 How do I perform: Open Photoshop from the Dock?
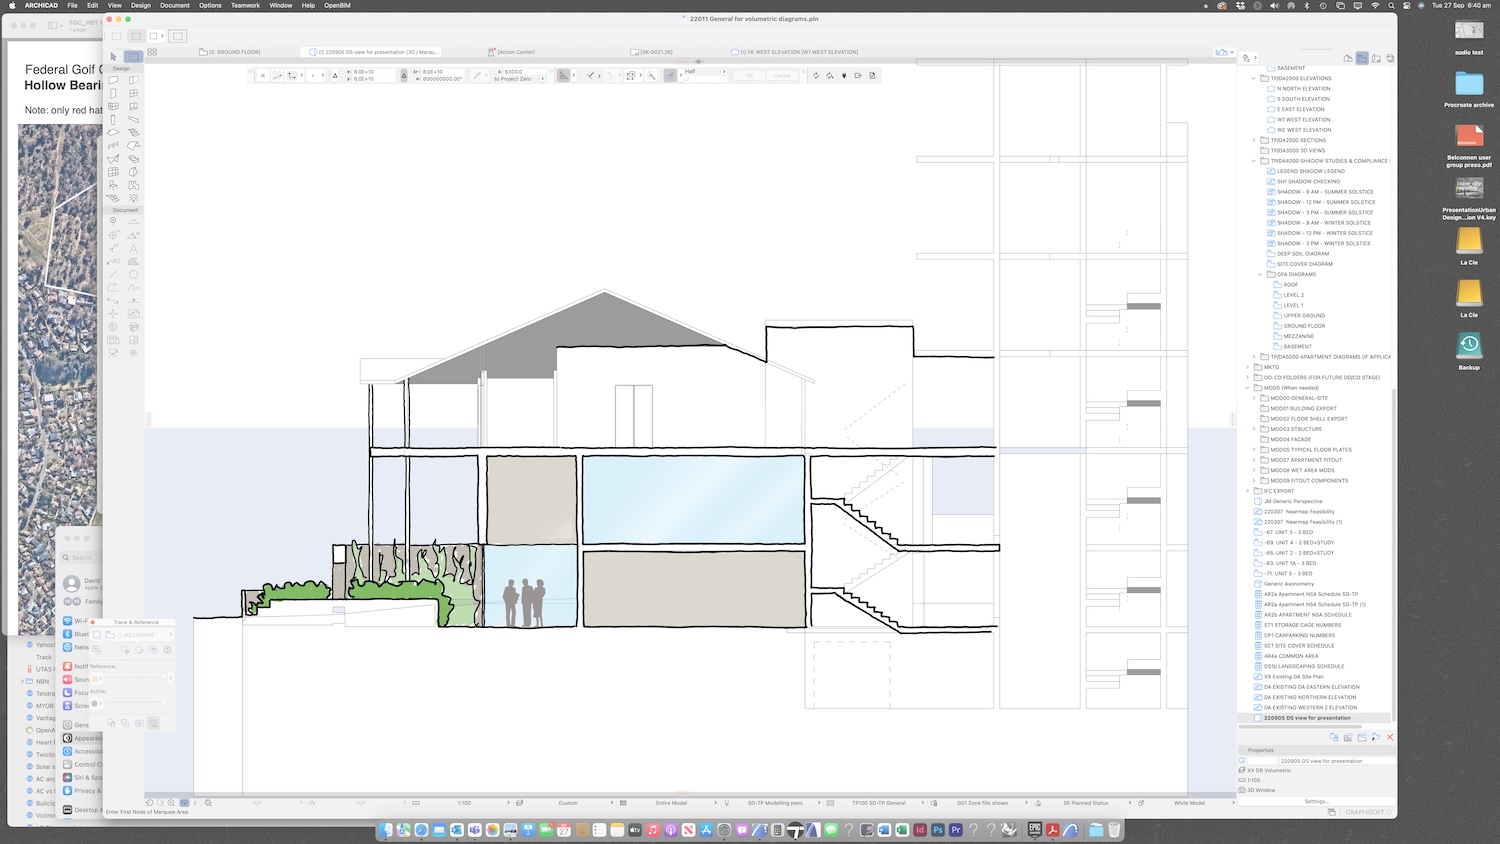coord(938,830)
